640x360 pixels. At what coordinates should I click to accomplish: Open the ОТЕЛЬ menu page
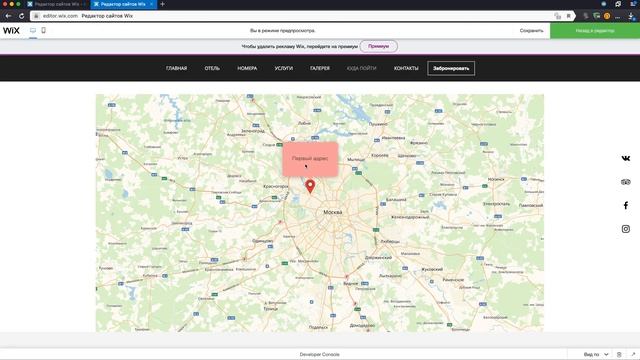(212, 69)
